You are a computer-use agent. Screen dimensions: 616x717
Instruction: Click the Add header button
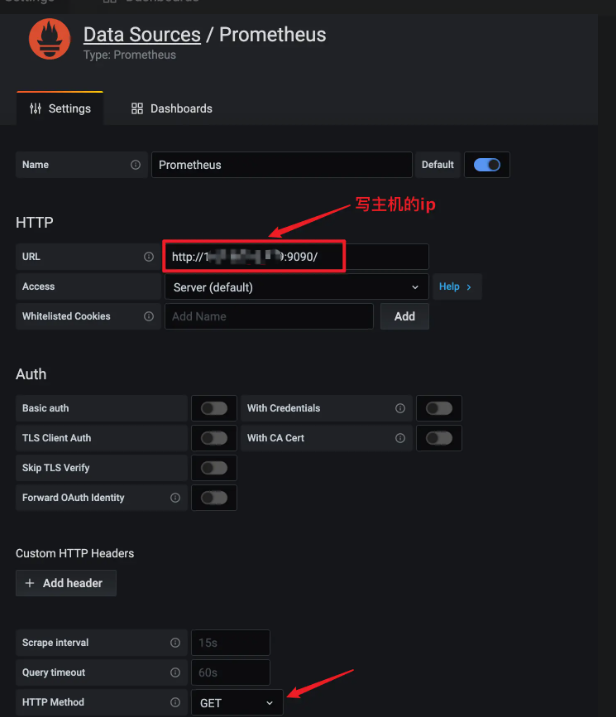66,583
